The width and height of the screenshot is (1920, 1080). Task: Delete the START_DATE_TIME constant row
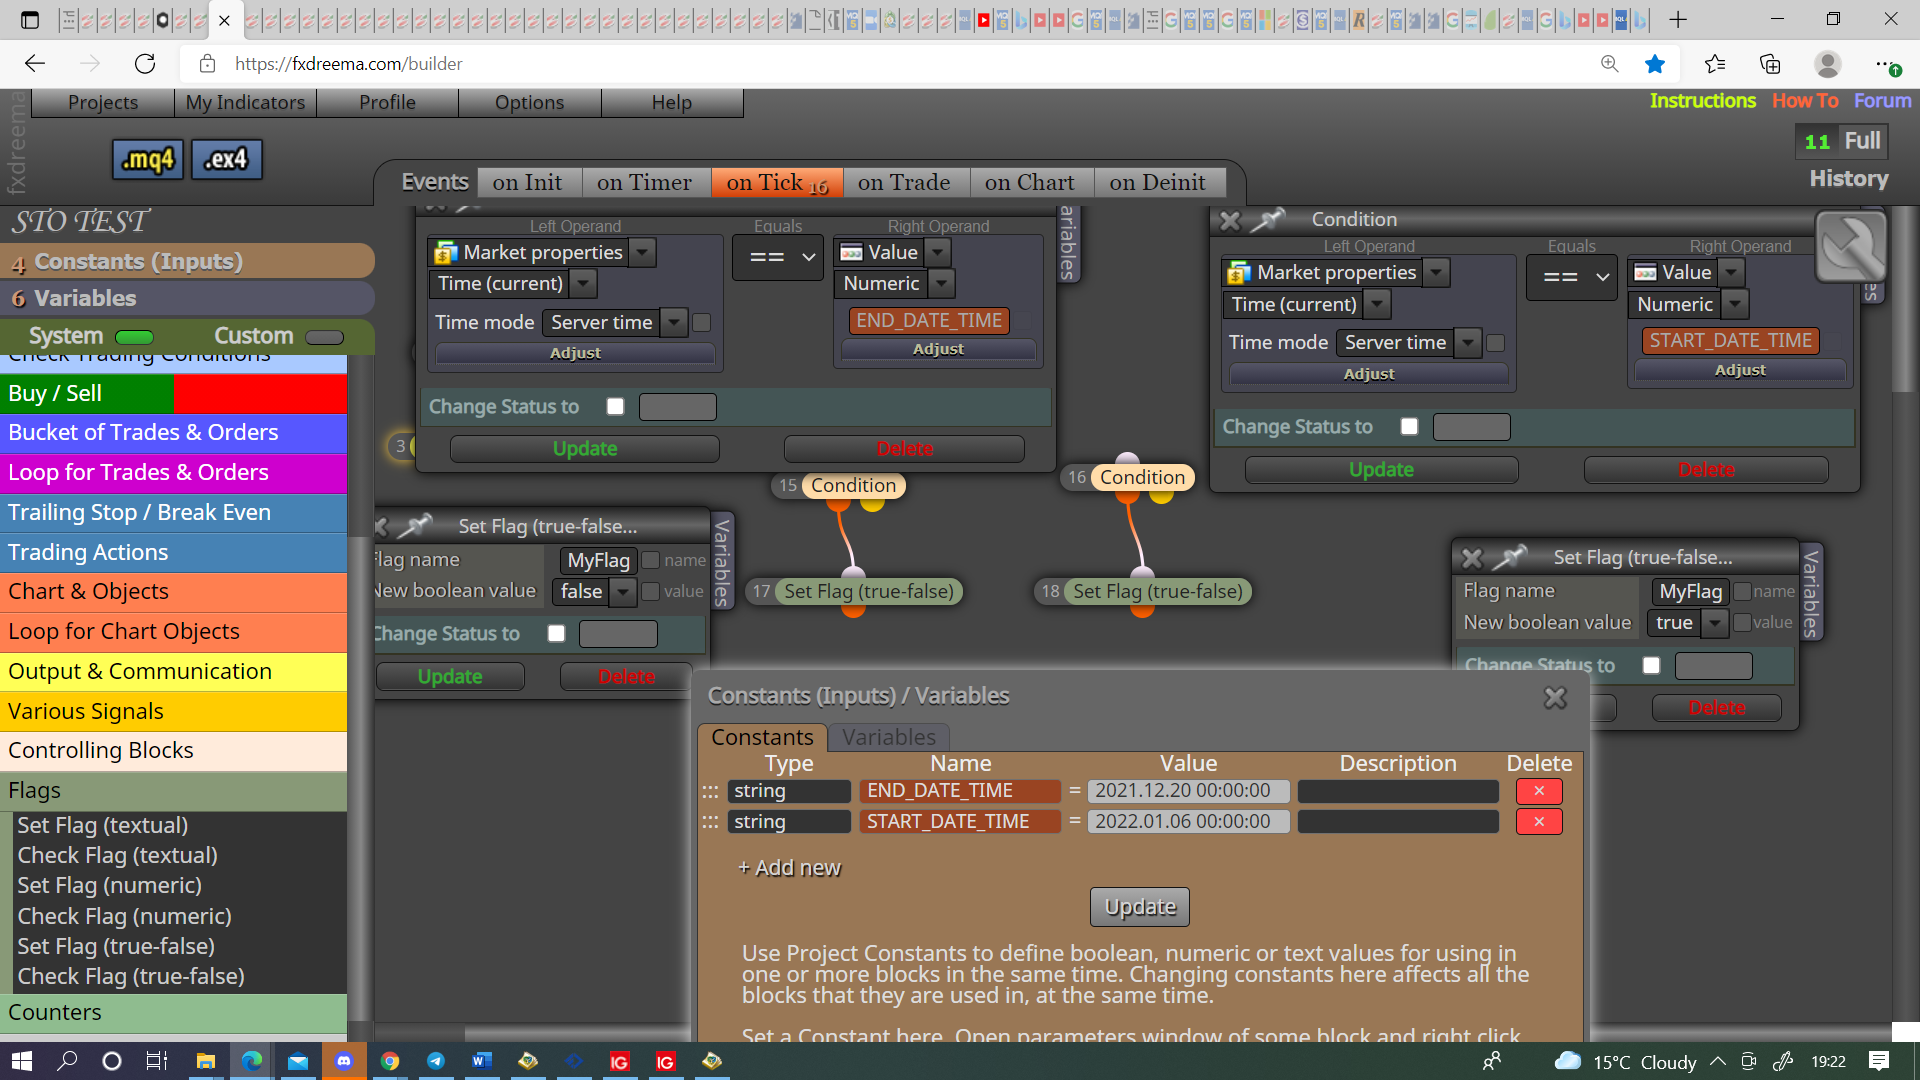tap(1539, 822)
